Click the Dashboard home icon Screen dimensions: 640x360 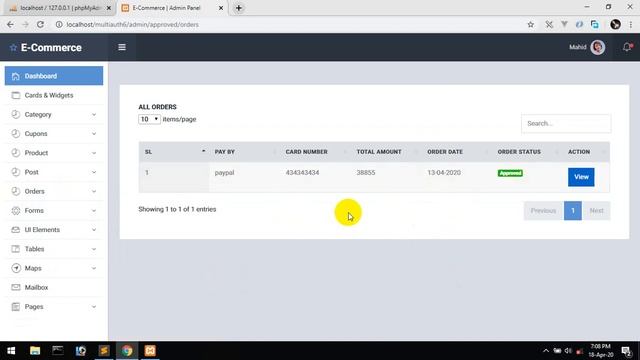tap(16, 76)
